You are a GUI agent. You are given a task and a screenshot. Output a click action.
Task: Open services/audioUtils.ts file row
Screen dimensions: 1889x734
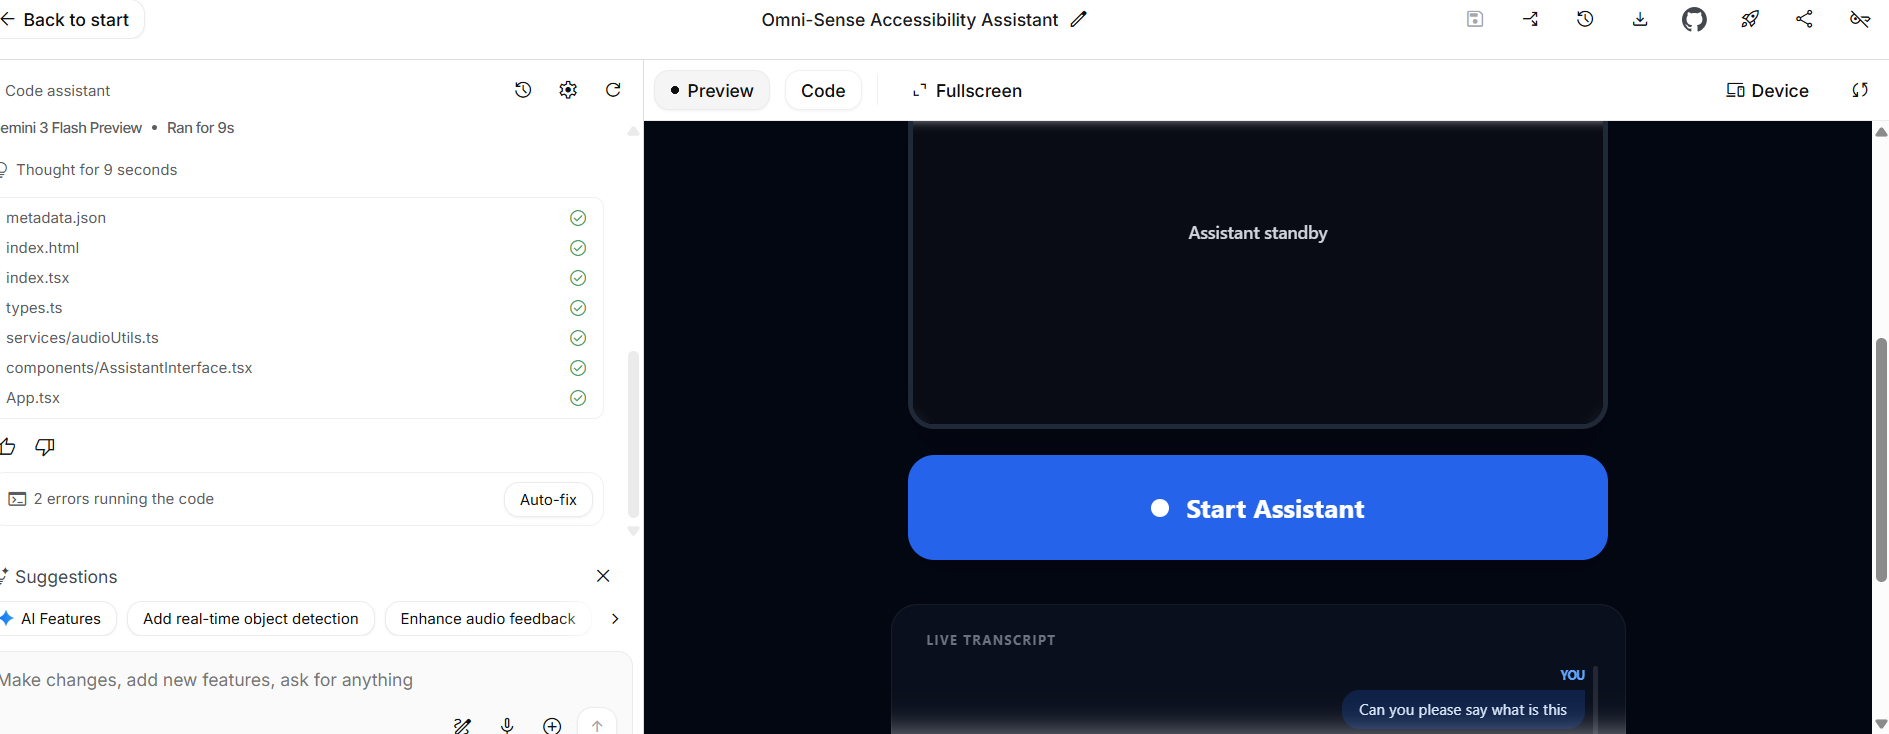296,338
